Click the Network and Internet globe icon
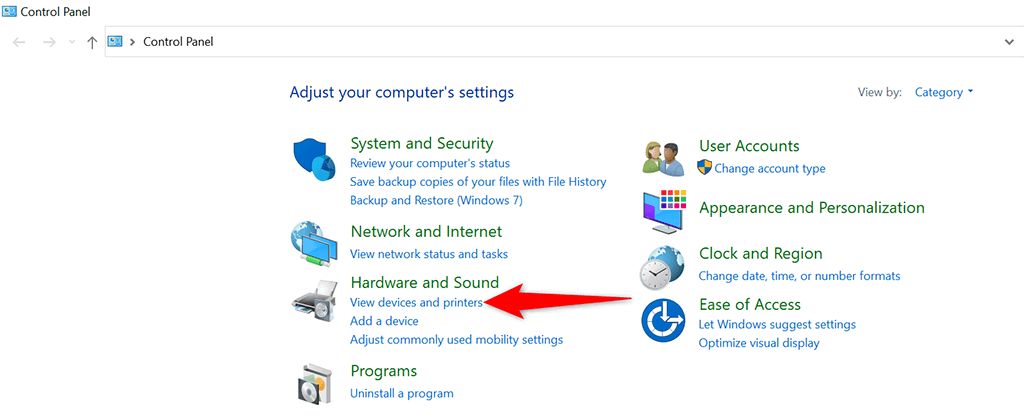The image size is (1024, 418). coord(314,241)
